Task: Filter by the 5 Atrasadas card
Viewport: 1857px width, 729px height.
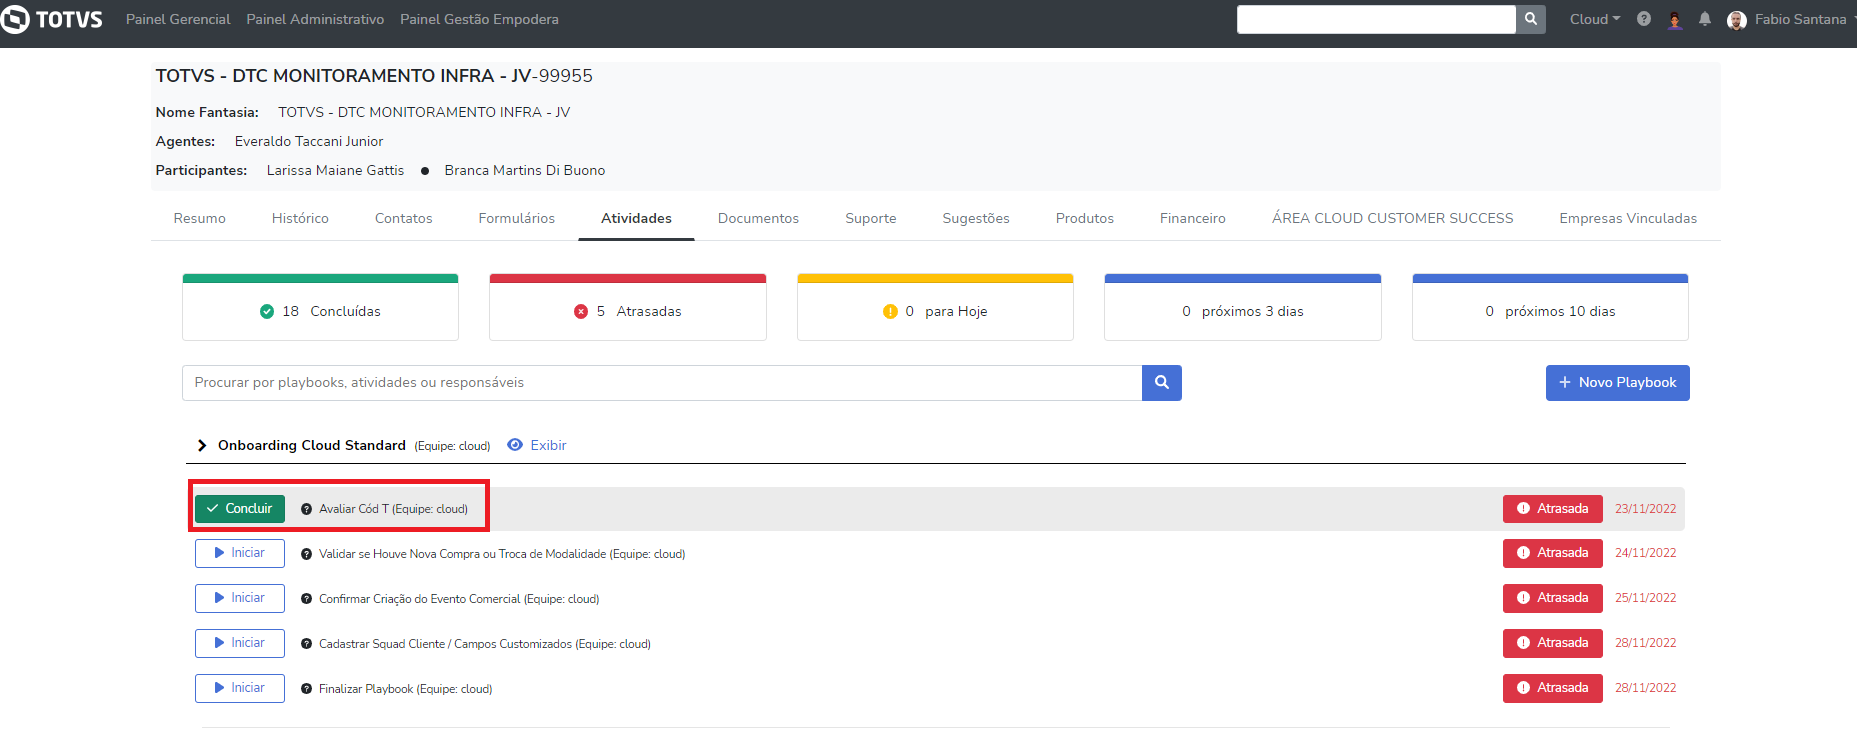Action: (x=628, y=307)
